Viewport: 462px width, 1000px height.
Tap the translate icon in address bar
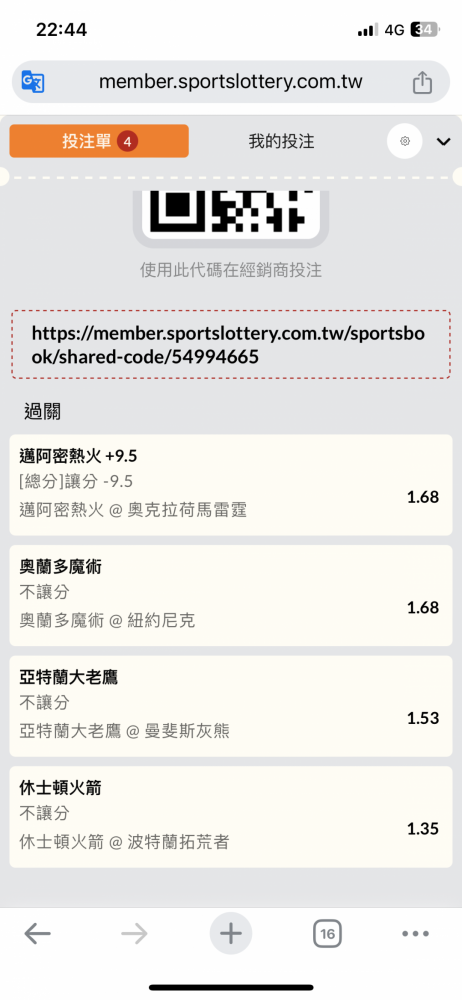33,82
